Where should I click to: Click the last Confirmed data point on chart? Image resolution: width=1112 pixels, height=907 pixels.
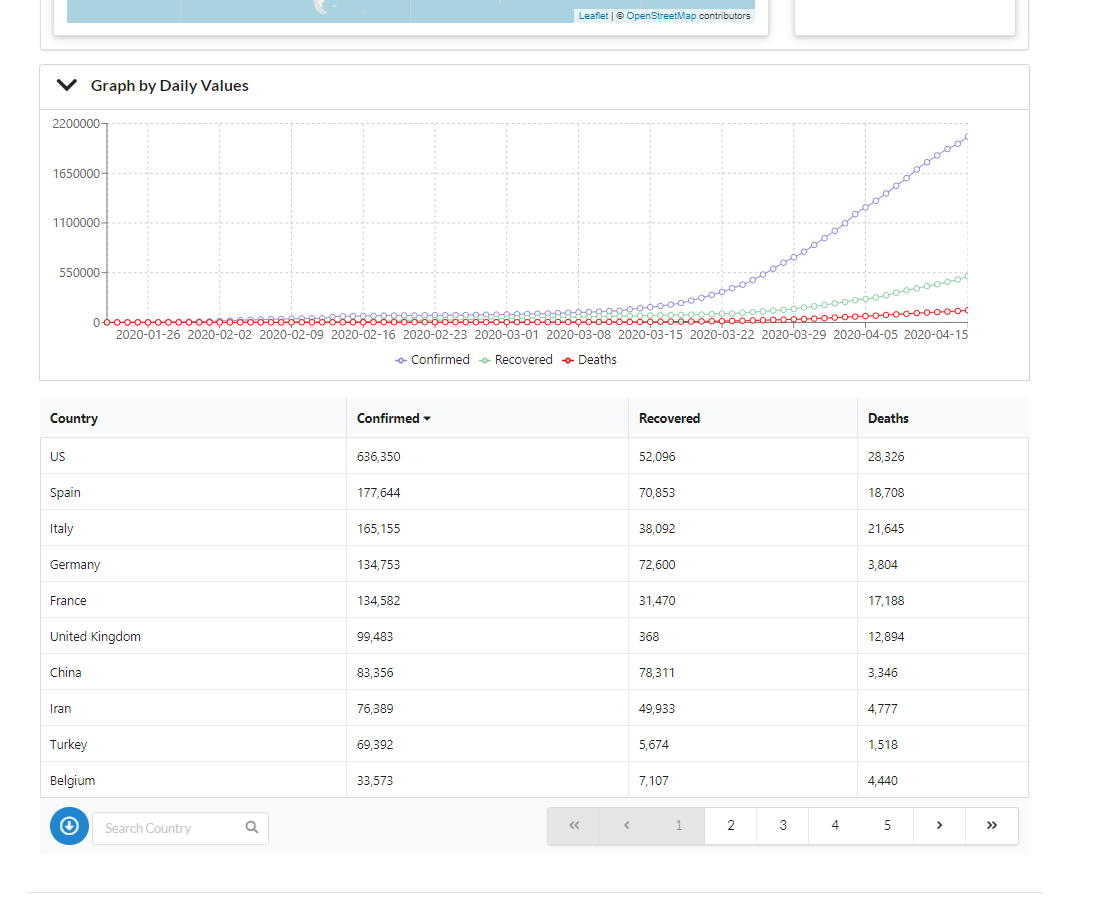[967, 137]
